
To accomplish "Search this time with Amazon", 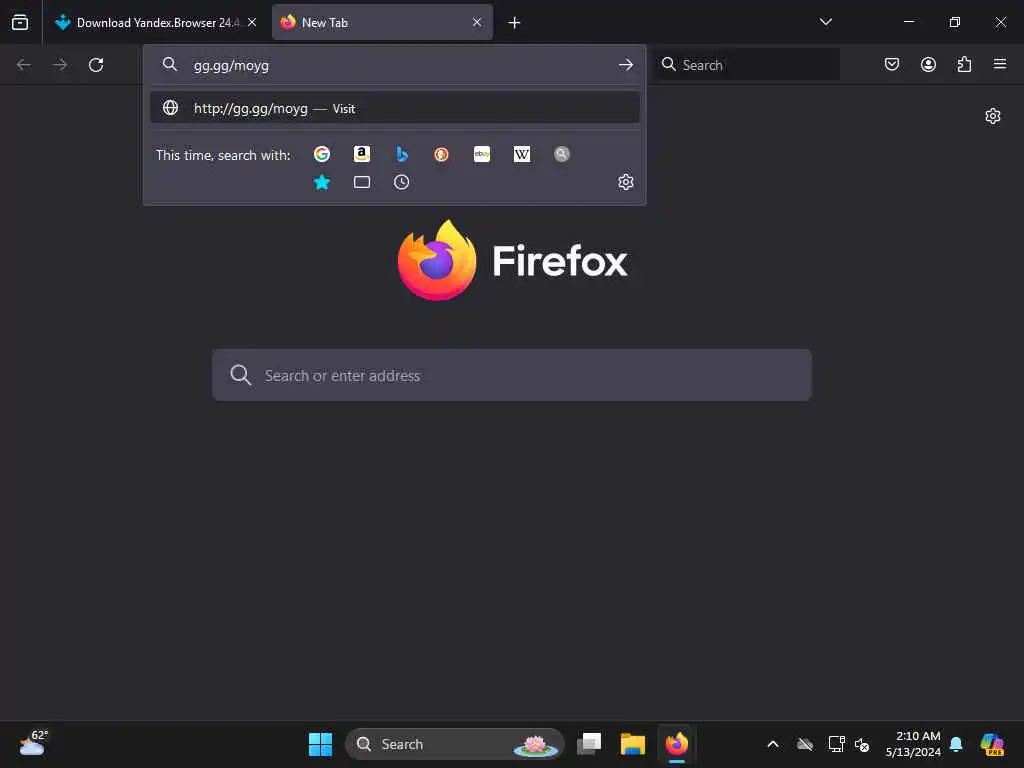I will [x=362, y=154].
